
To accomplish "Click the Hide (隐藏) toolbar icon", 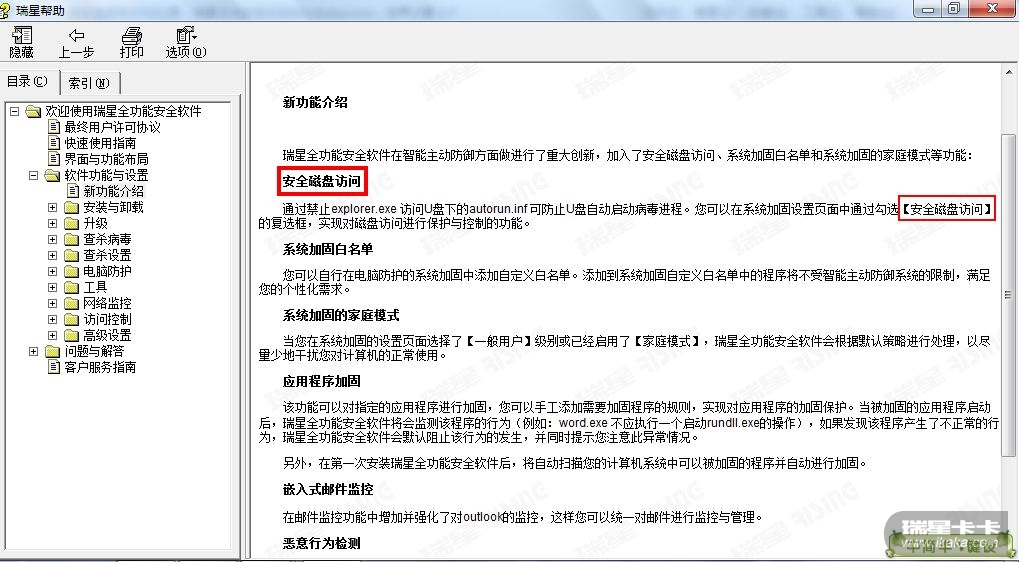I will [x=23, y=34].
